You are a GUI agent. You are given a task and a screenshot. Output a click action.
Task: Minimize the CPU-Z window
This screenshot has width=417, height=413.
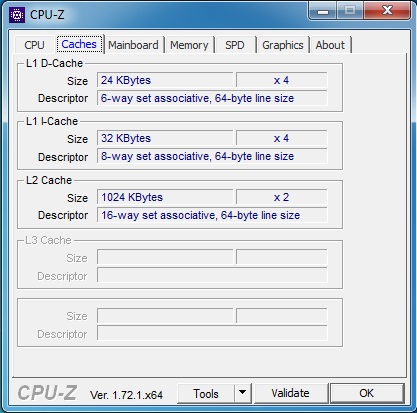323,11
